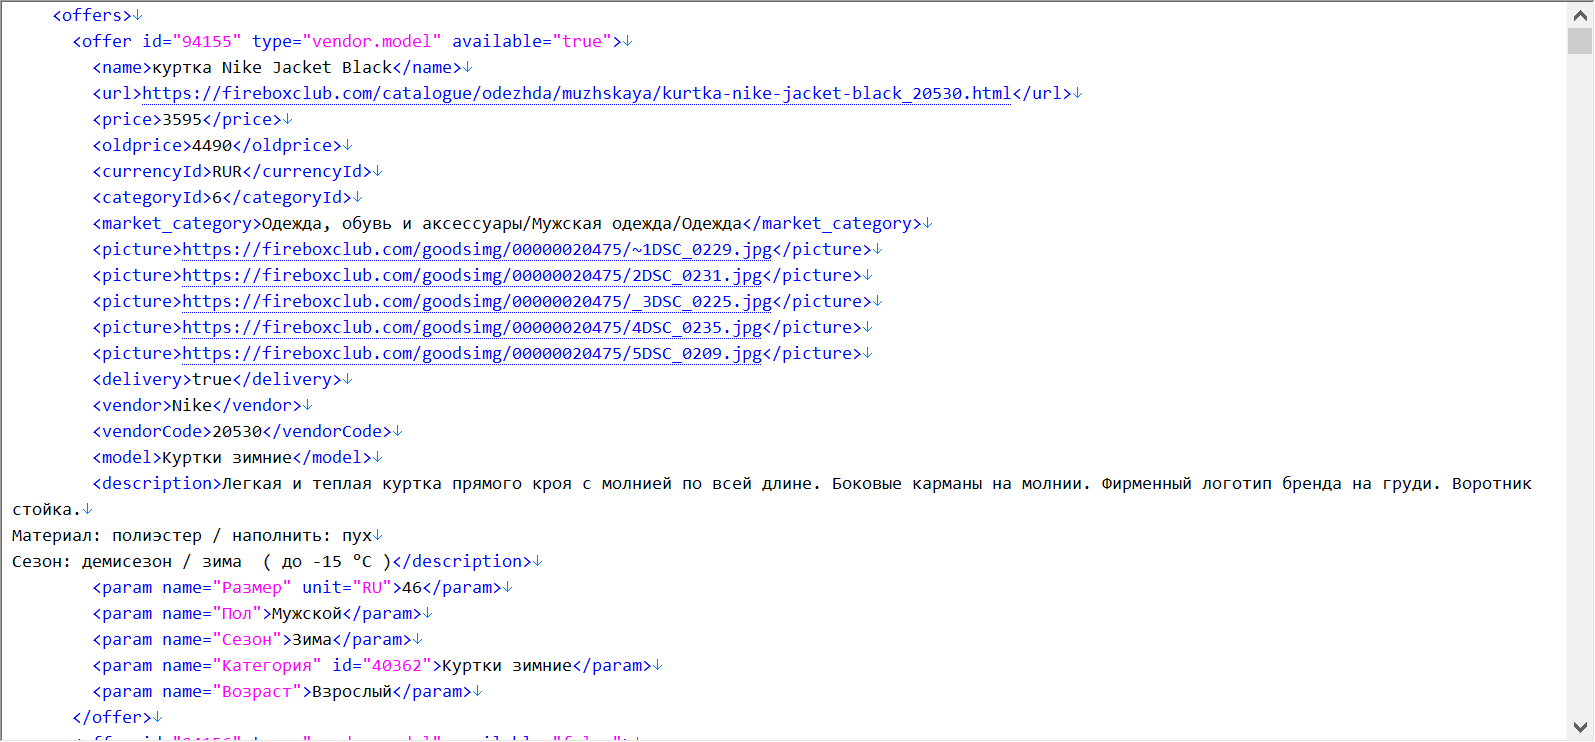1595x742 pixels.
Task: Click the name text "куртка Nike Jacket Black"
Action: pyautogui.click(x=272, y=67)
